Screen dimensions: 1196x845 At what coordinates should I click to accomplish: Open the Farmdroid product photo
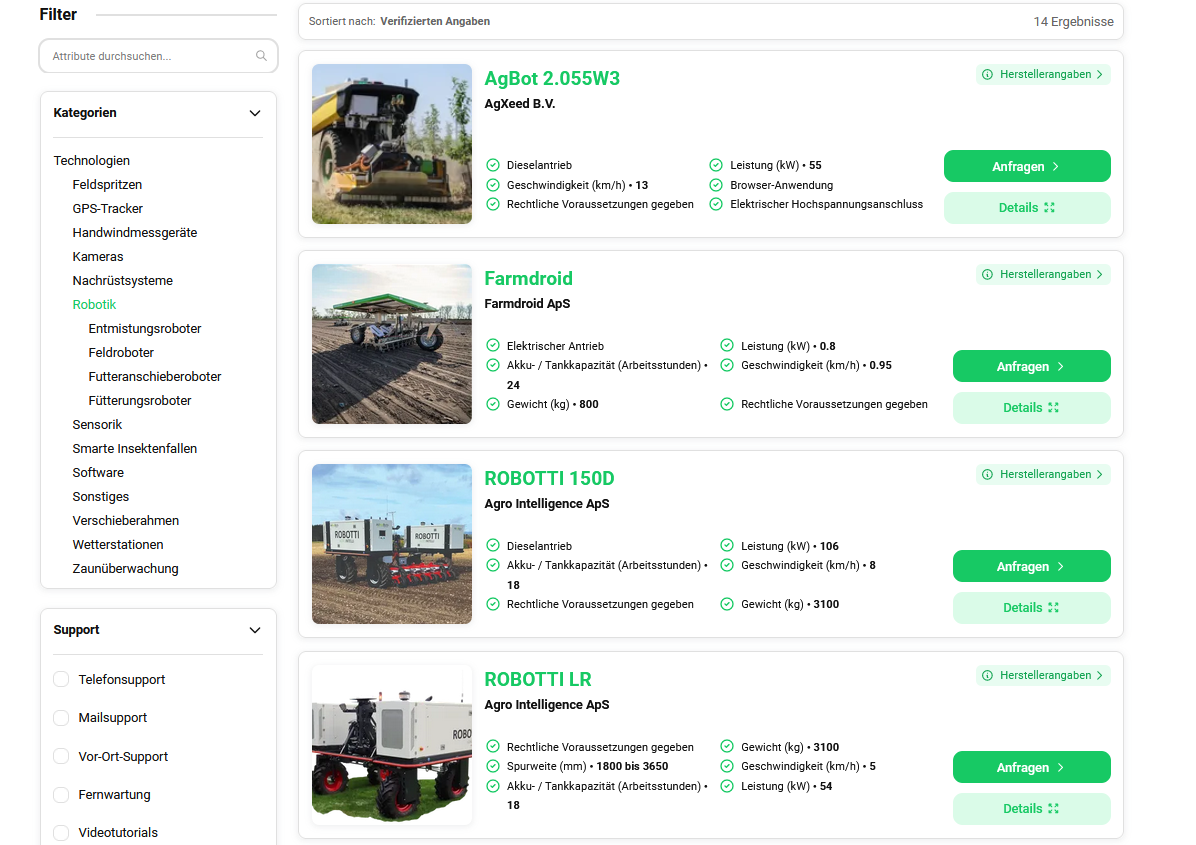392,344
